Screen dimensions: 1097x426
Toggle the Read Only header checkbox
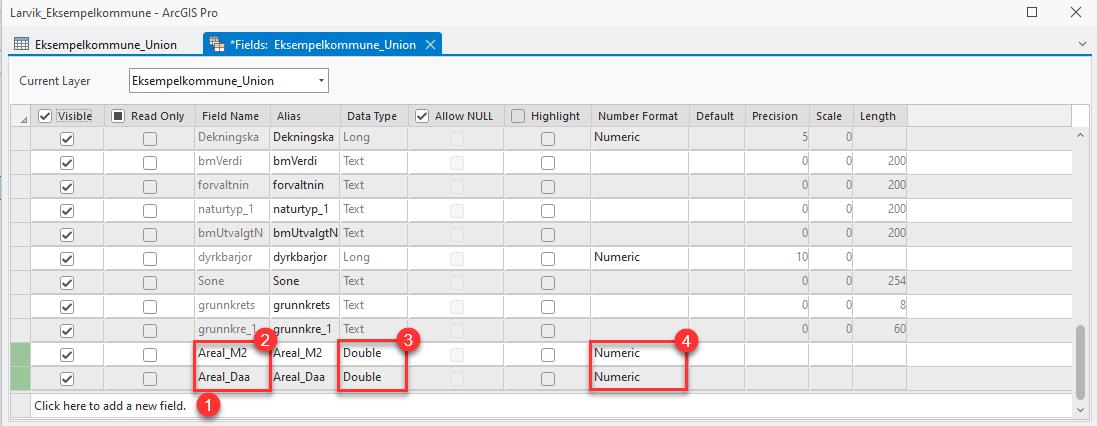click(118, 116)
